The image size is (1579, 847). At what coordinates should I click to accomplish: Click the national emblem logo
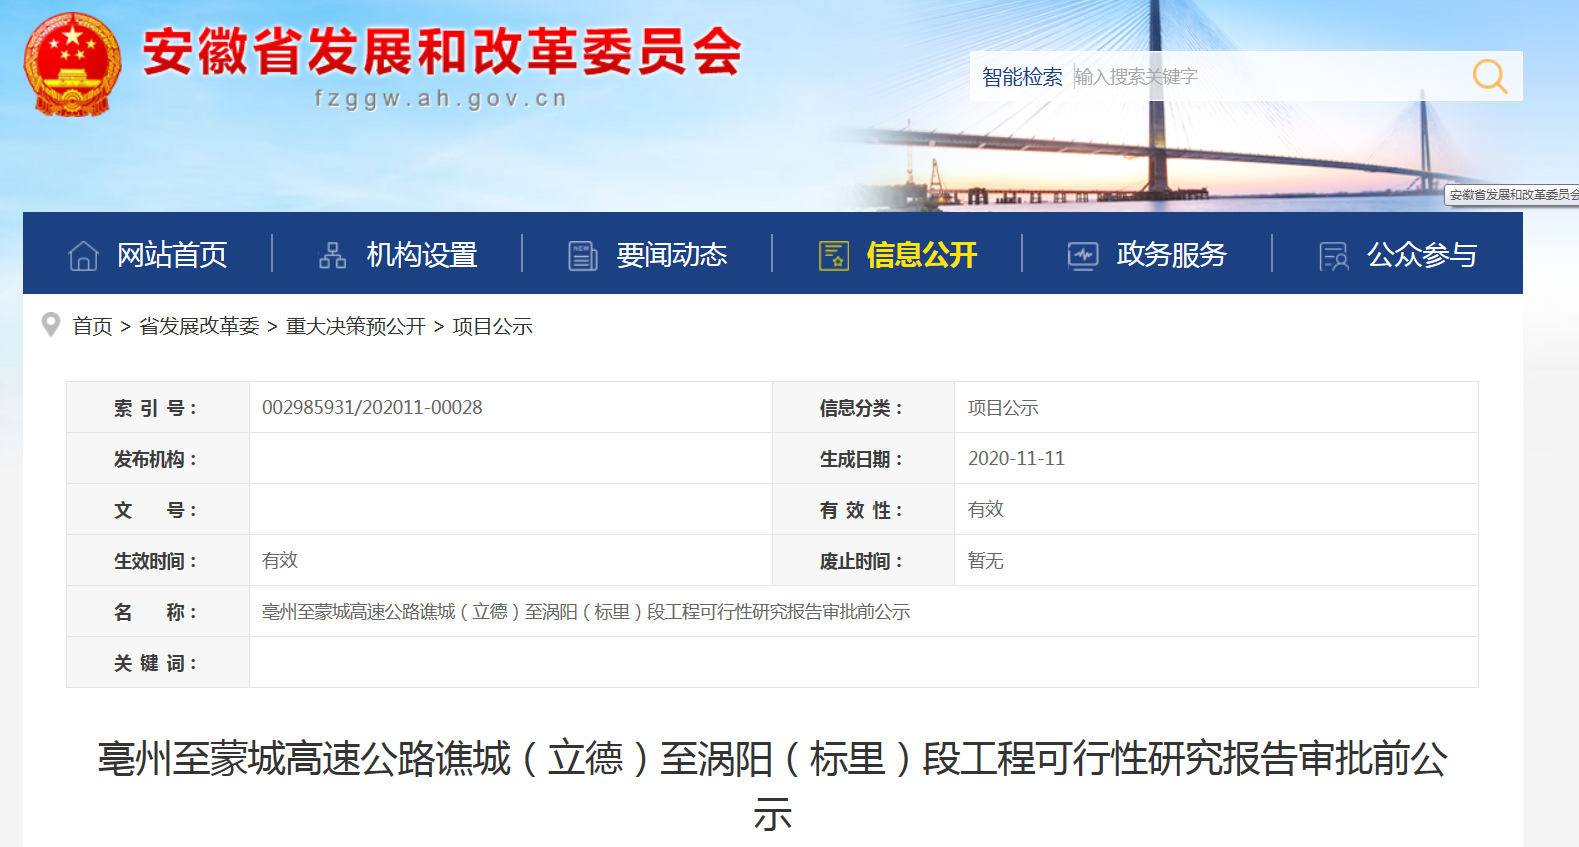tap(72, 64)
